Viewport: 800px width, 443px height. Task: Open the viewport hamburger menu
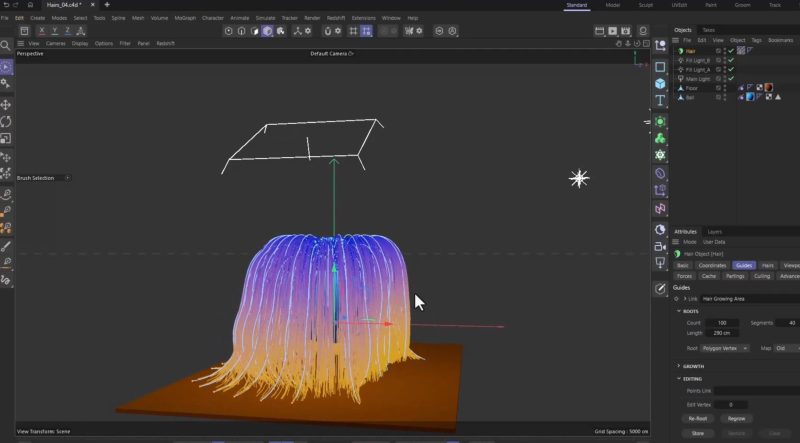coord(21,43)
